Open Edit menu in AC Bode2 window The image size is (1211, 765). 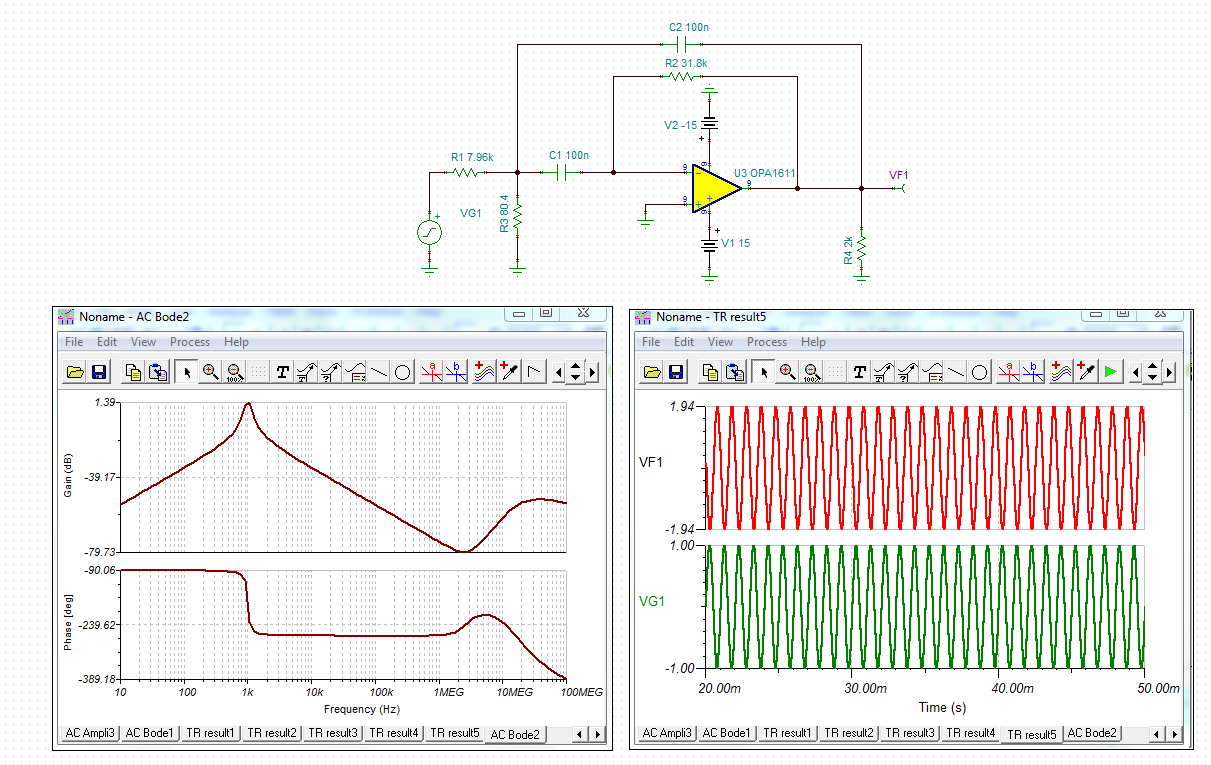107,342
